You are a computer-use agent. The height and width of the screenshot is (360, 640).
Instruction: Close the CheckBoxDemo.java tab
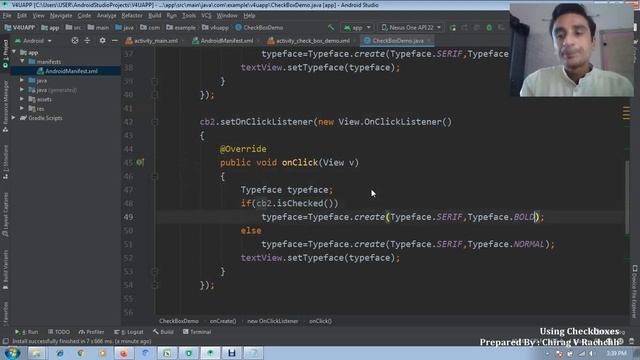click(429, 41)
